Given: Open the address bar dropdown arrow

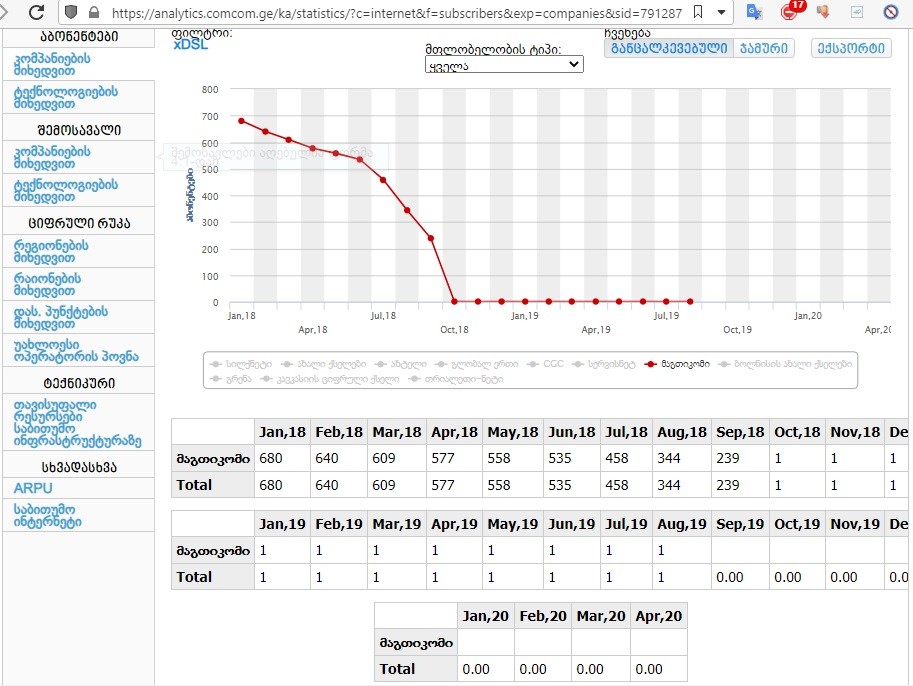Looking at the screenshot, I should (723, 13).
